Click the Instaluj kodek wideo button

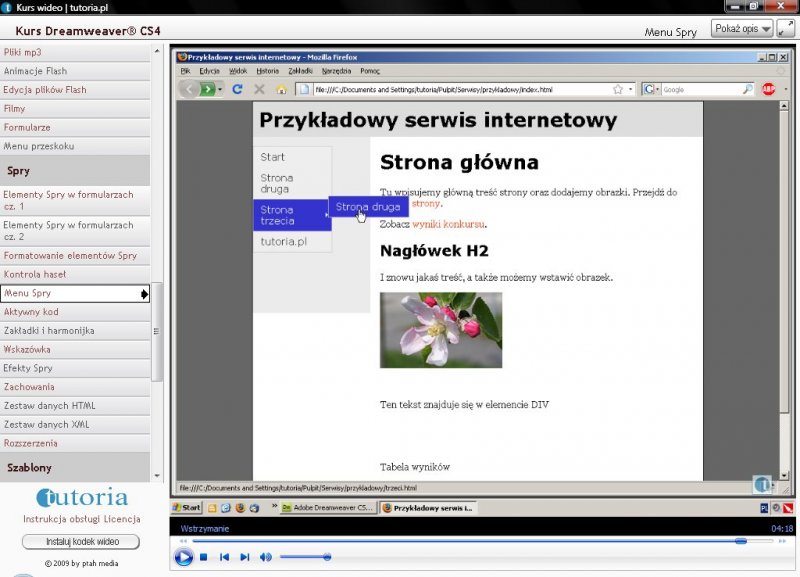[81, 542]
